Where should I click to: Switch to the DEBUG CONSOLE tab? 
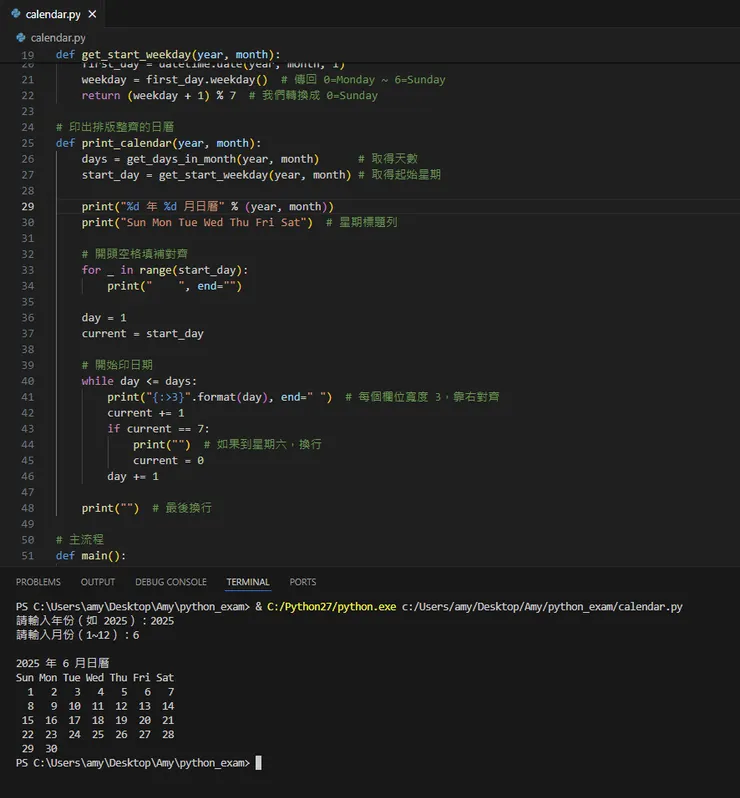tap(171, 582)
